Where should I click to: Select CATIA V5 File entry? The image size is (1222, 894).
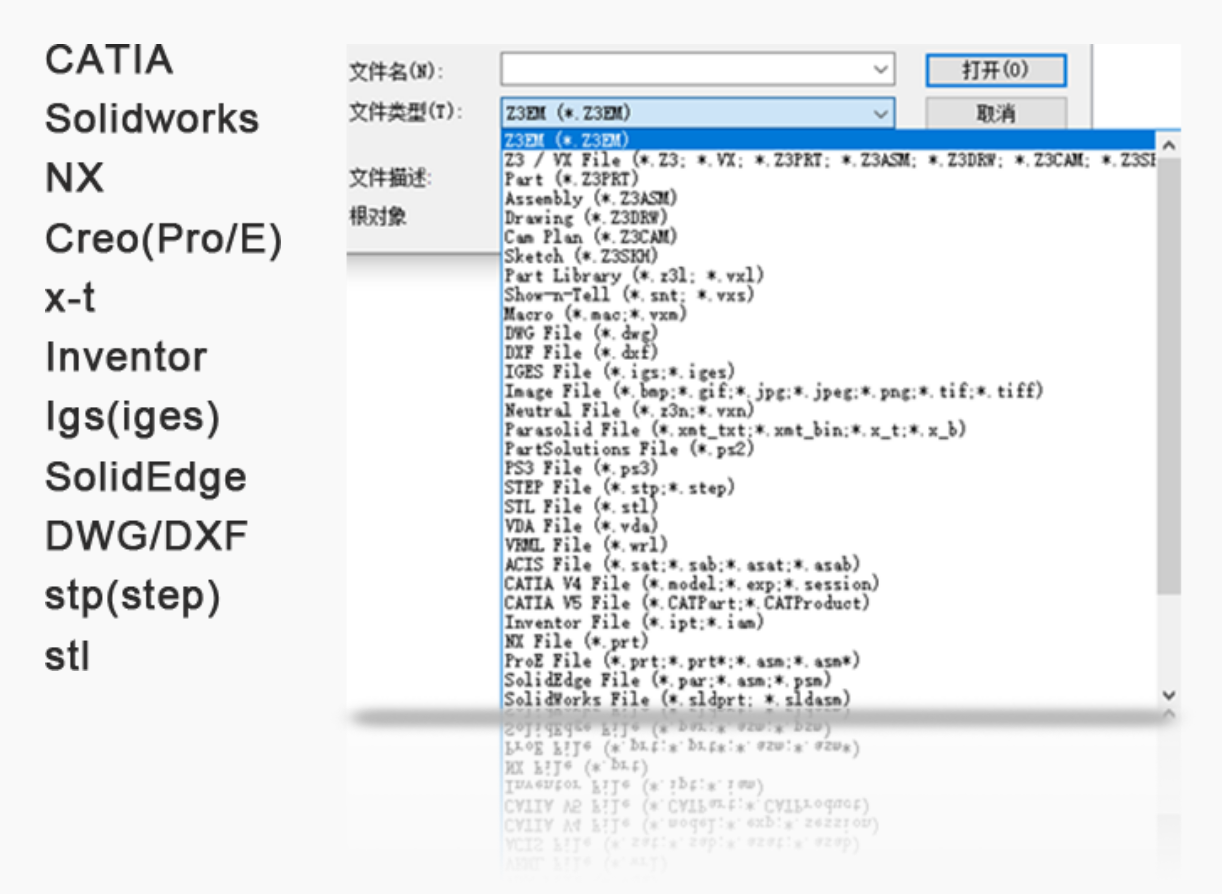pyautogui.click(x=686, y=603)
